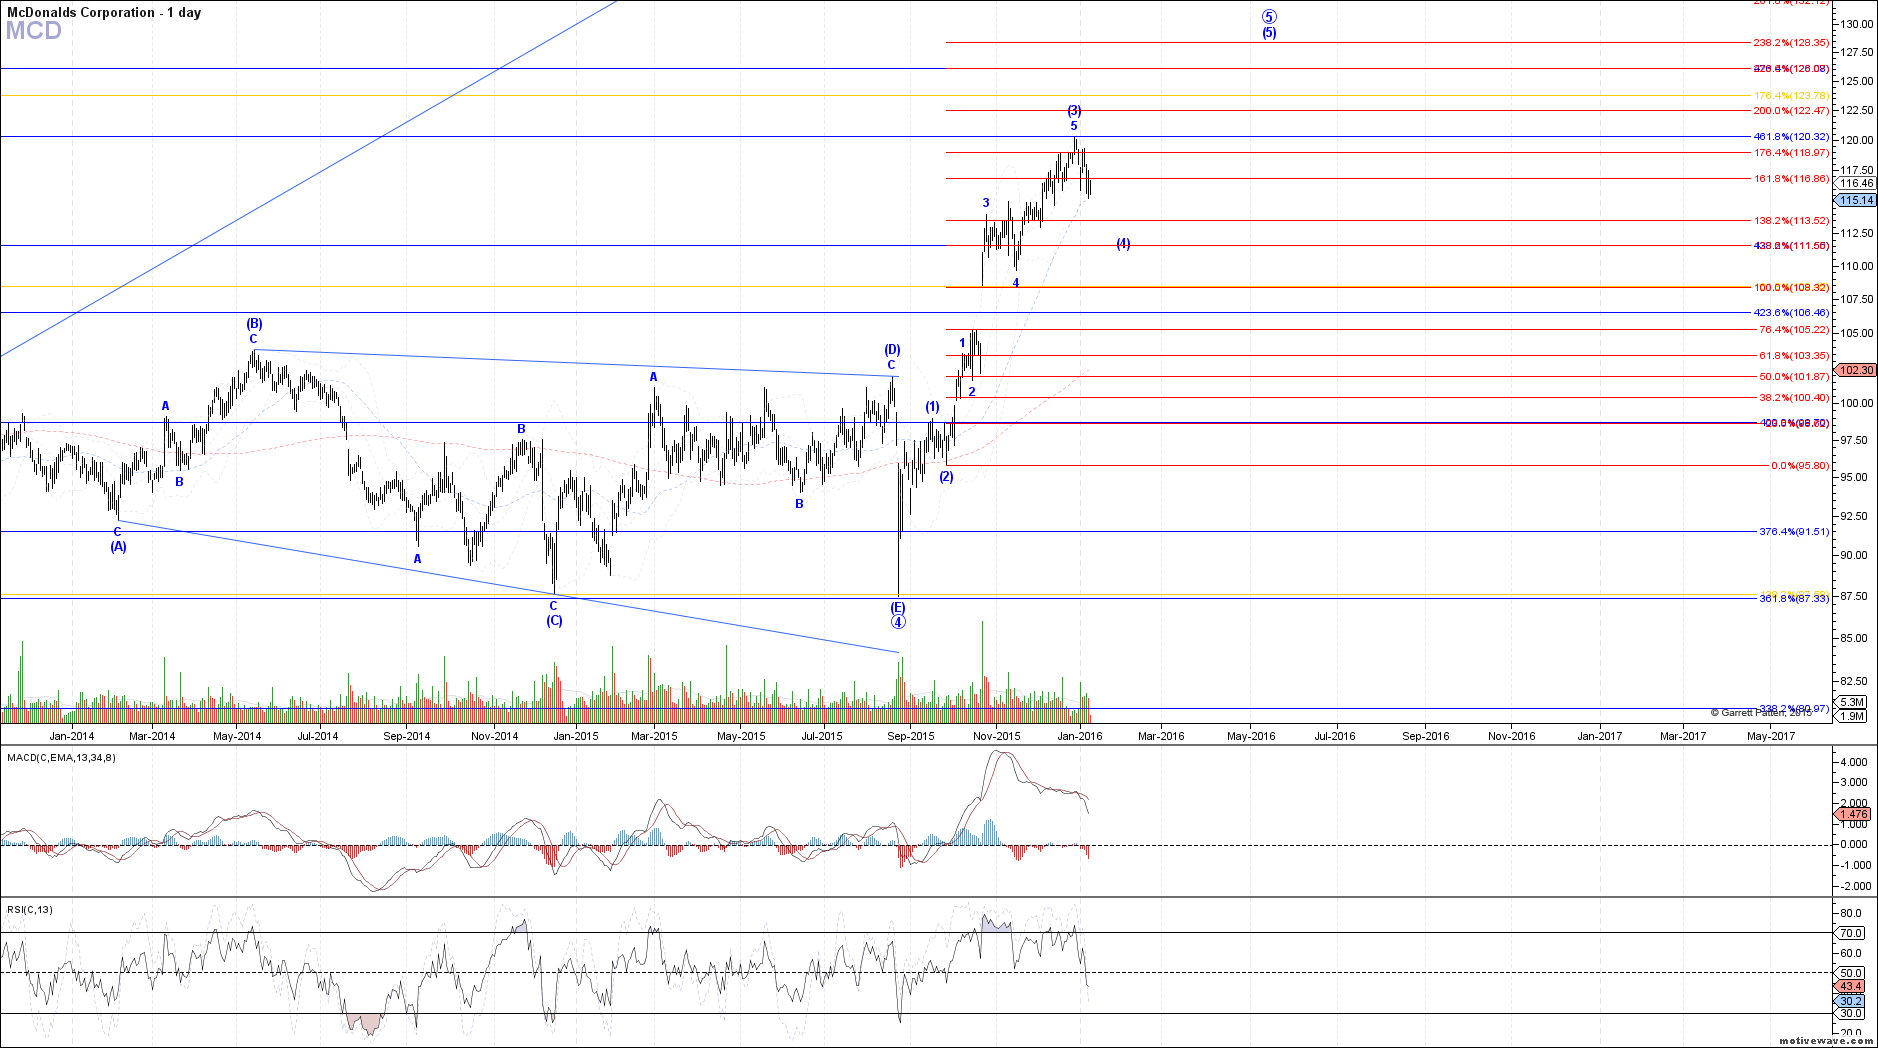Select the 238.2%(128.35) Fibonacci level label

(x=1791, y=43)
